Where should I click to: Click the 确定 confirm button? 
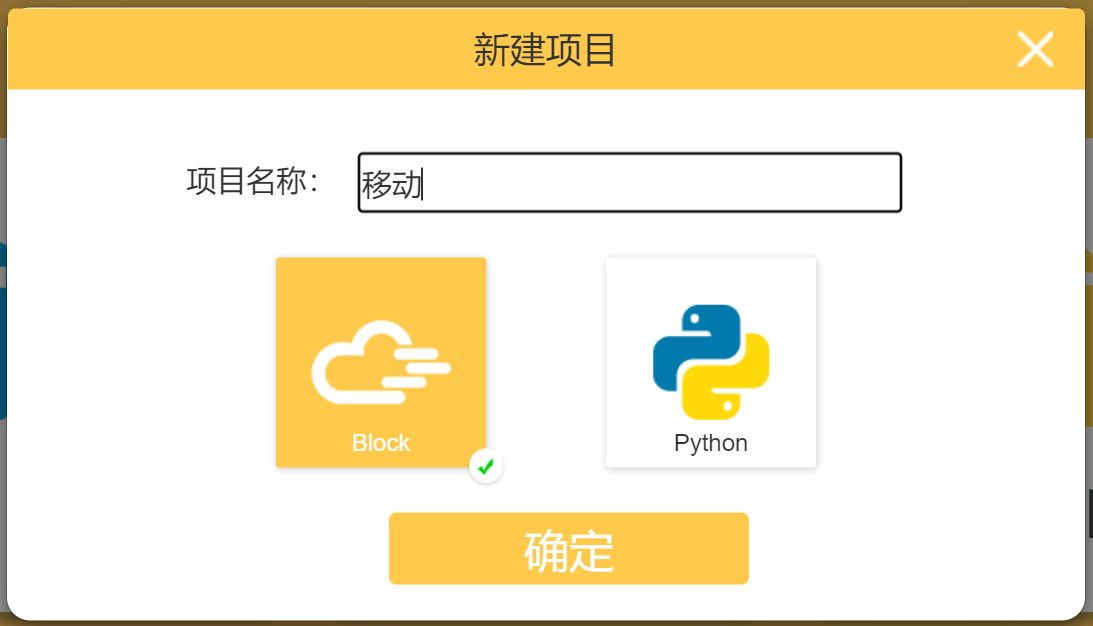[569, 549]
